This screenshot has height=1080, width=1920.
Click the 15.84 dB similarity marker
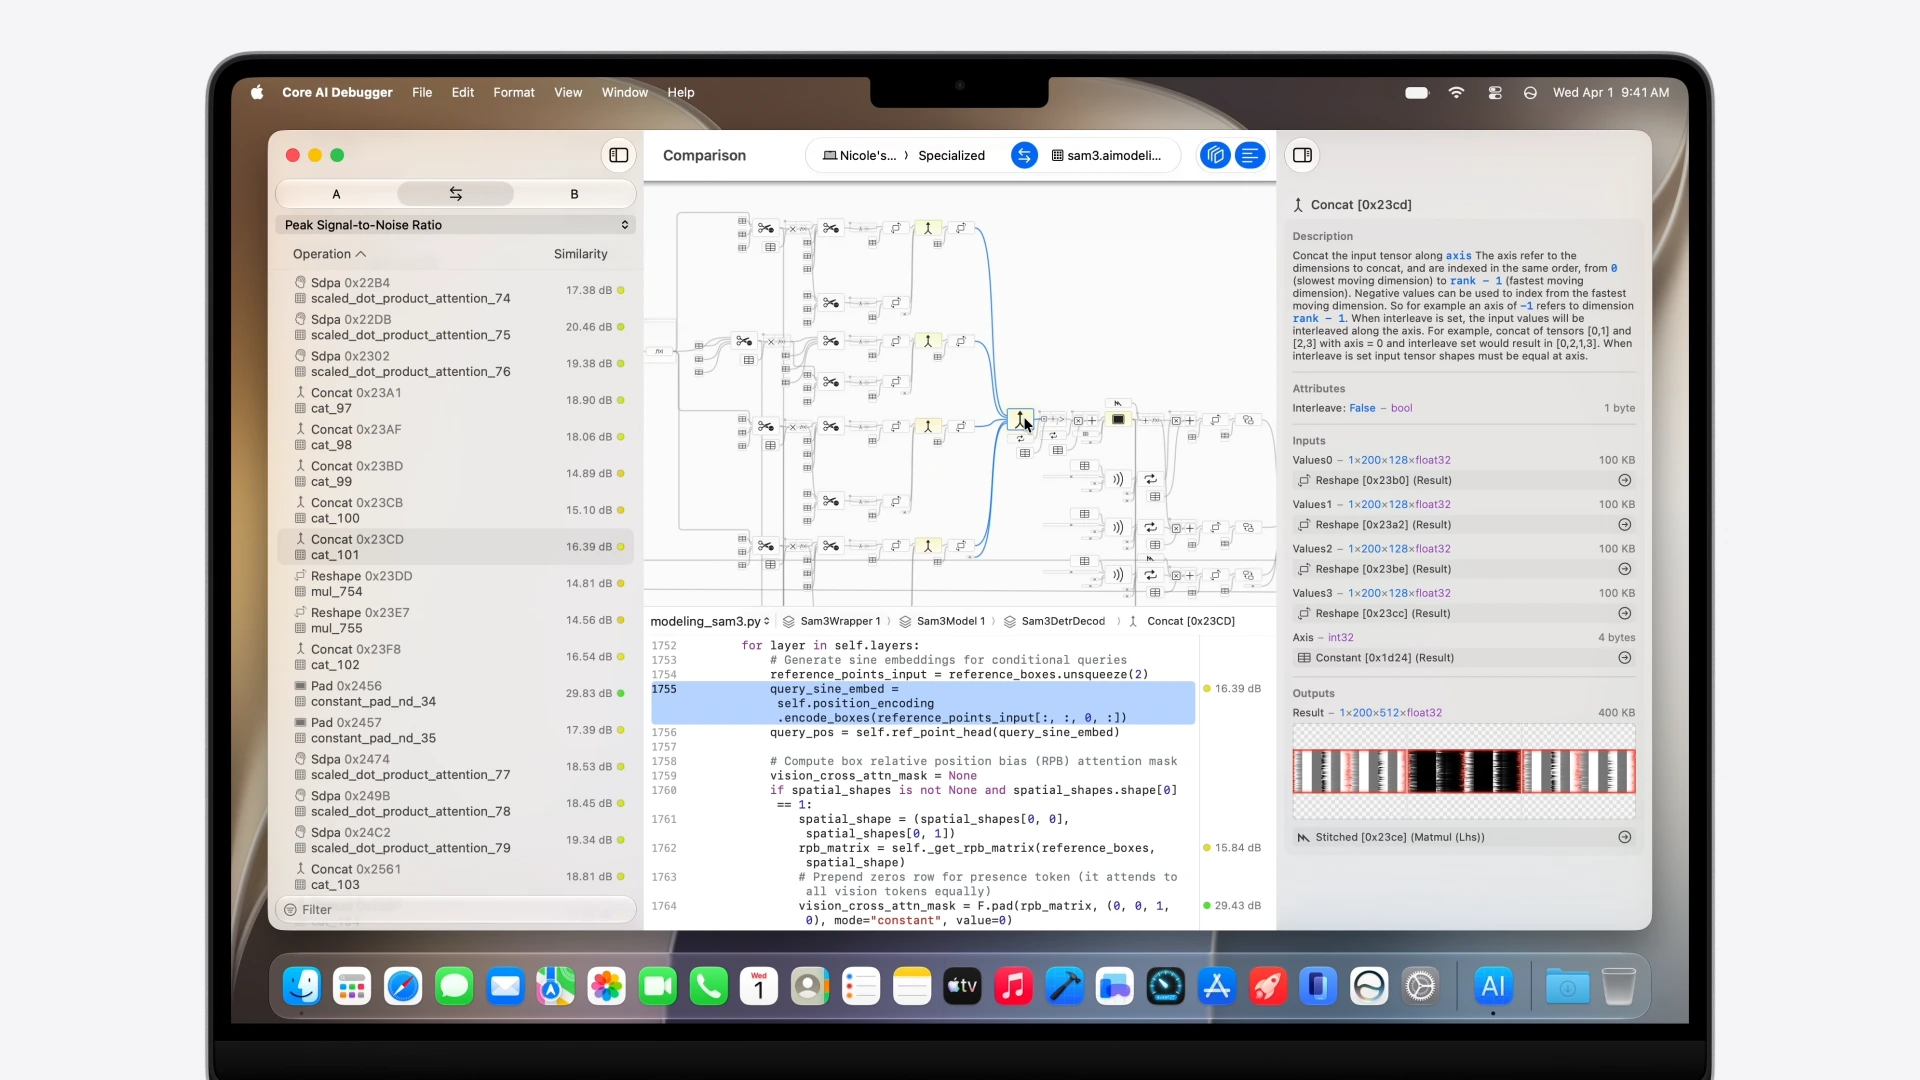(x=1232, y=848)
